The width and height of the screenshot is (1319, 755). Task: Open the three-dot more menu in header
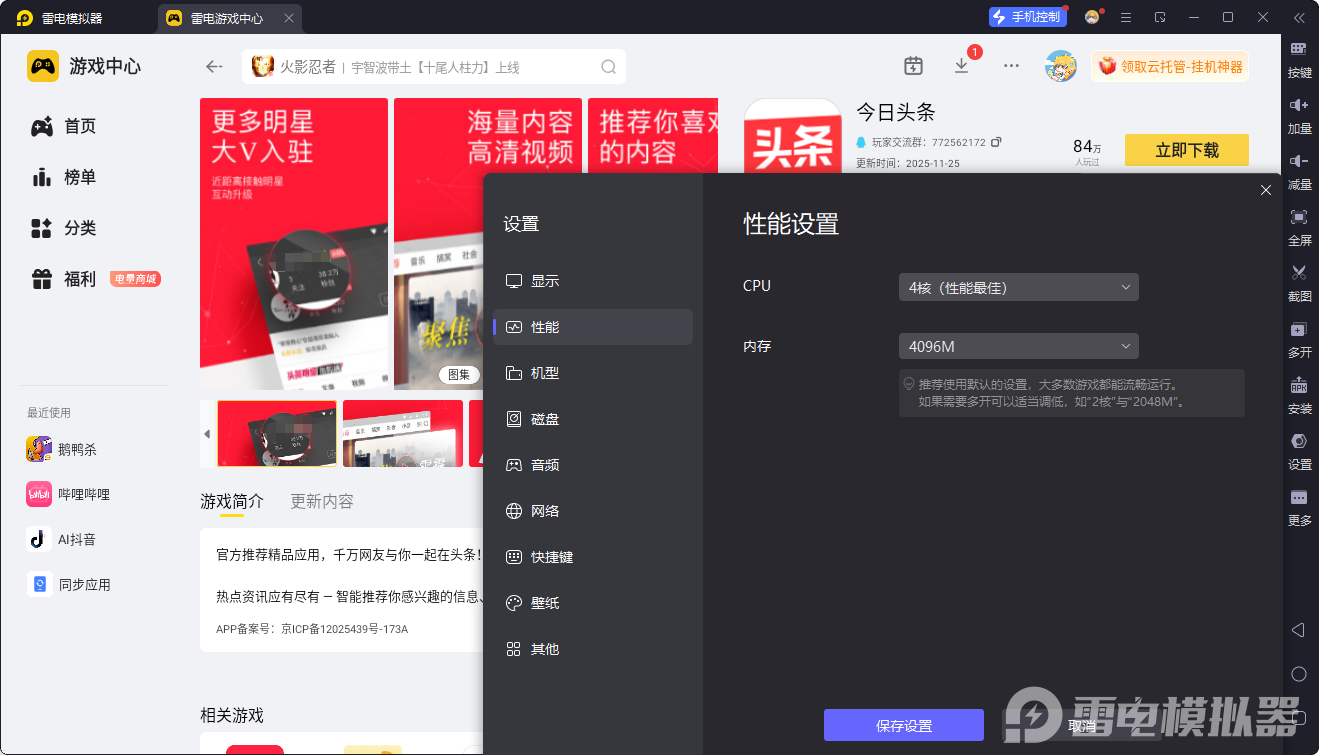(1011, 66)
